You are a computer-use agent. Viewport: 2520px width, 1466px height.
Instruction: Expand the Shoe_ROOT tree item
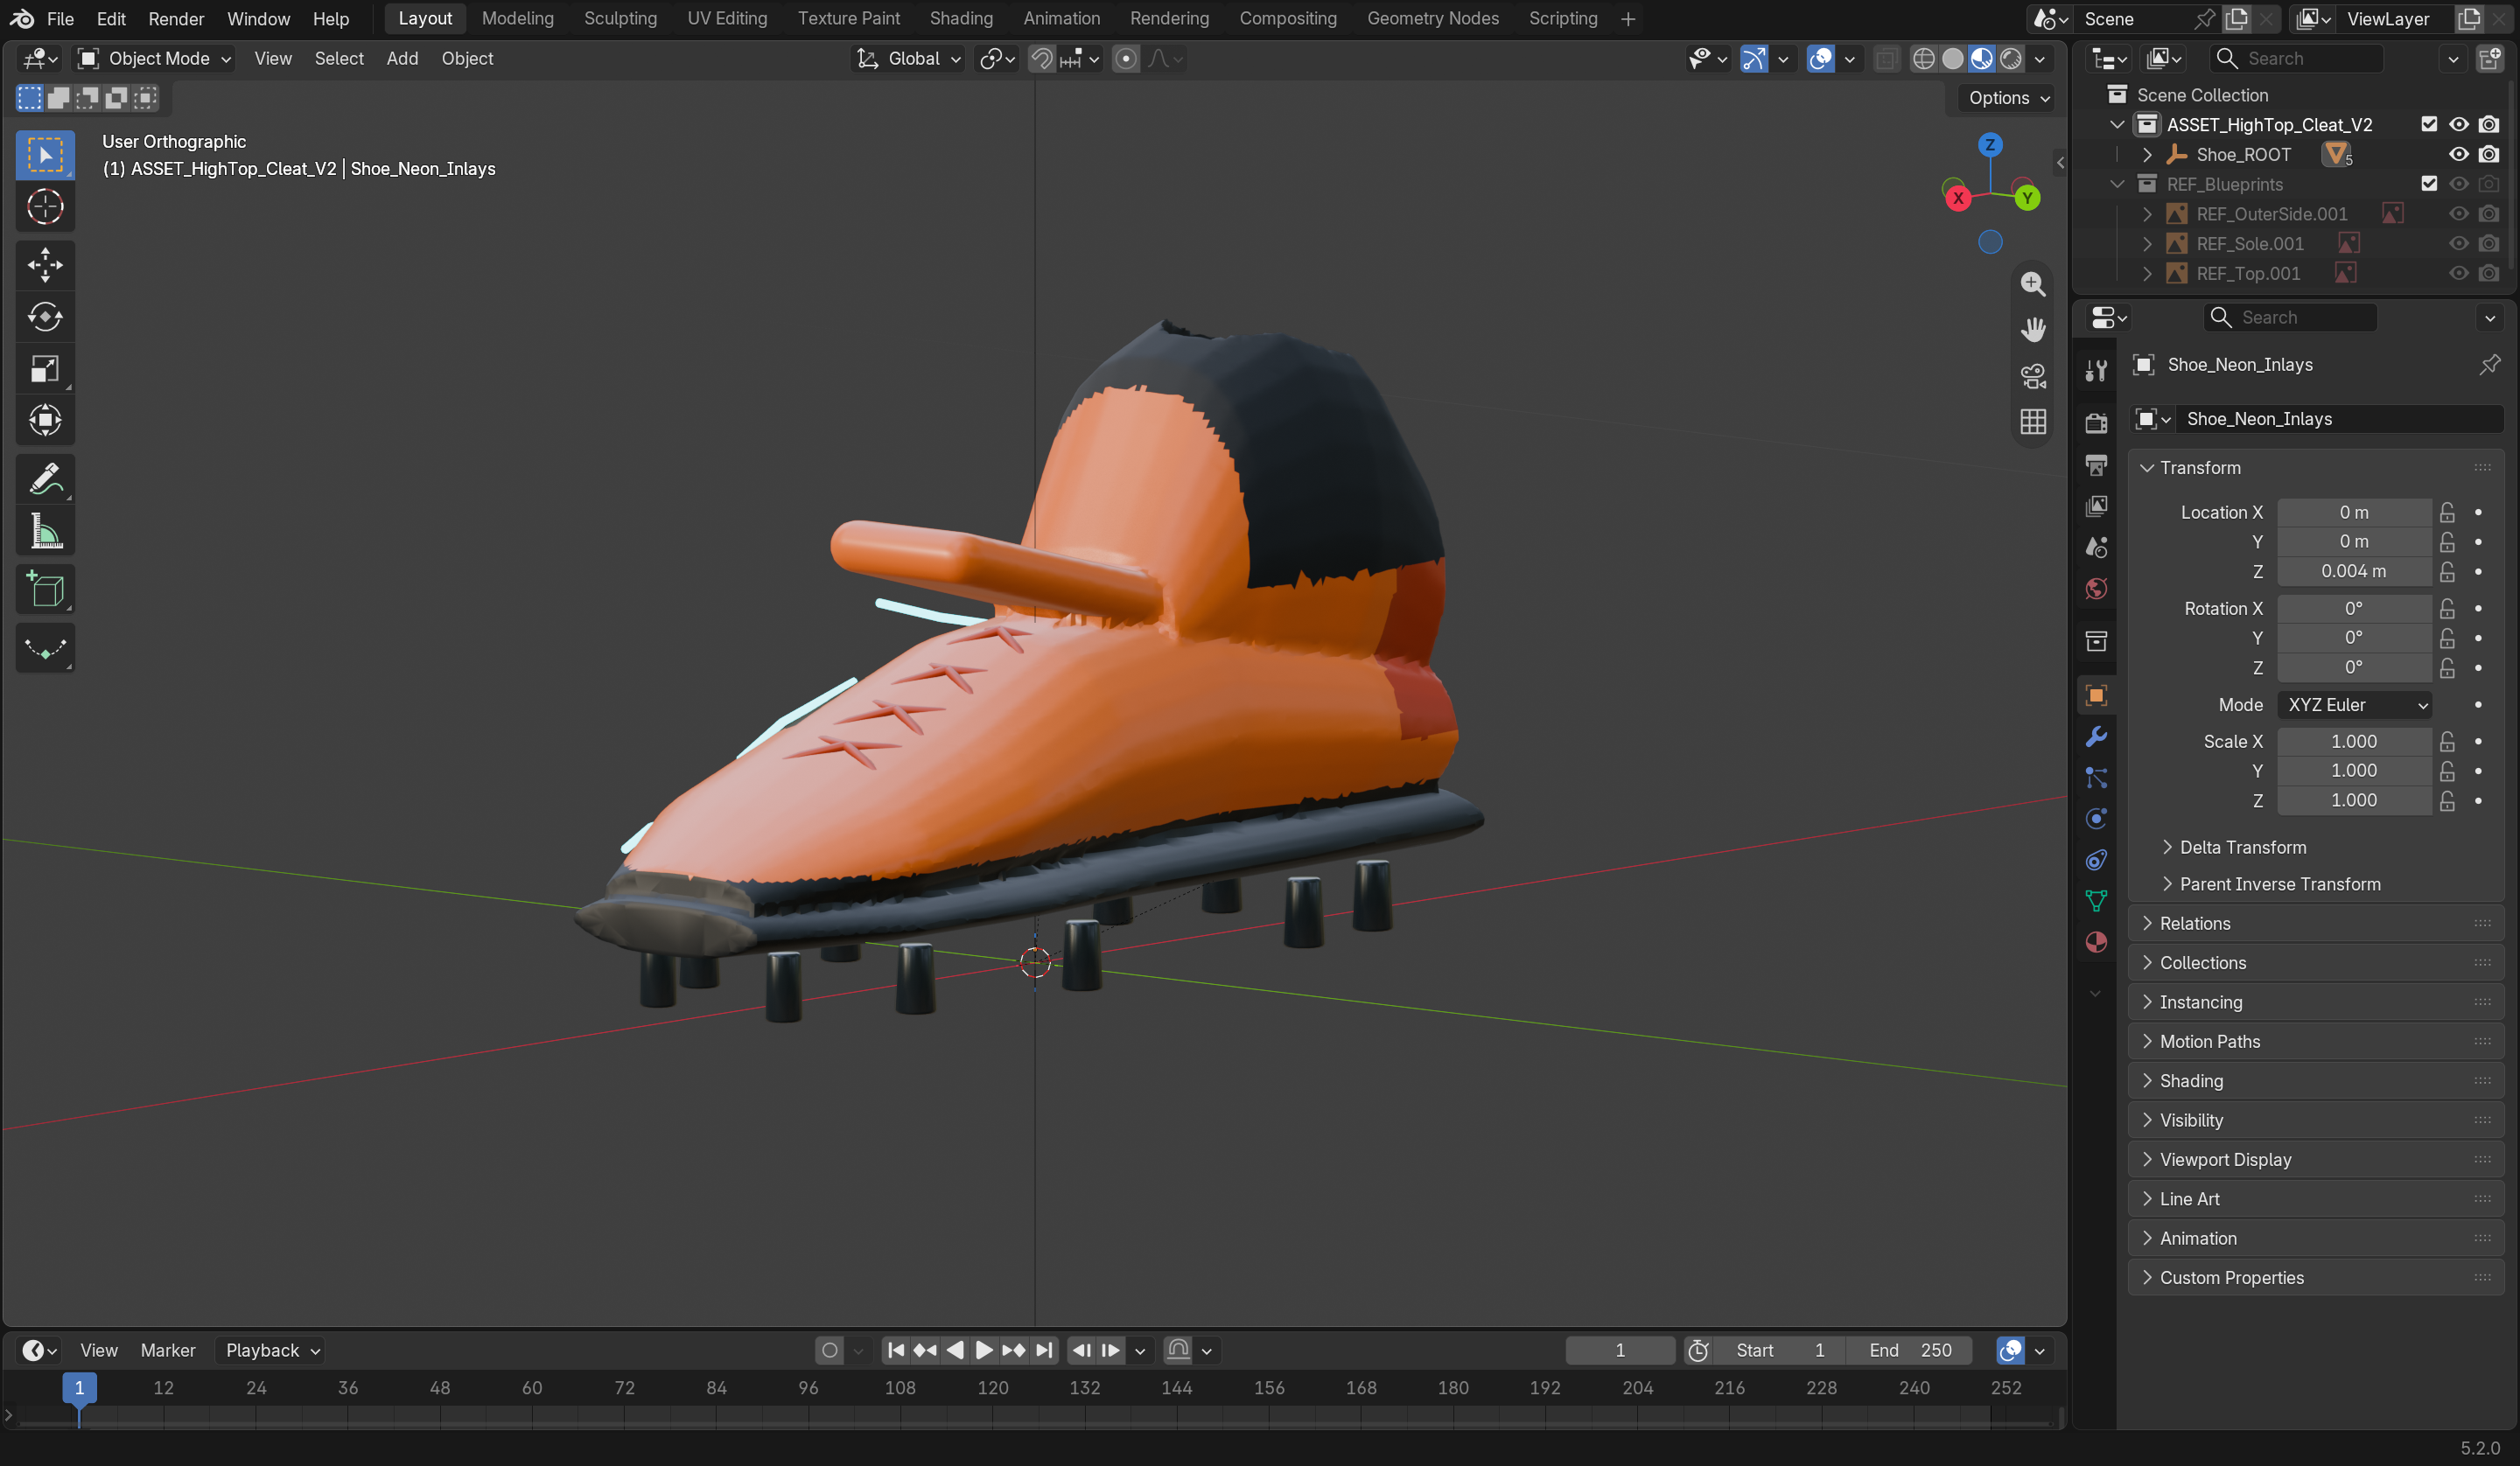point(2147,155)
